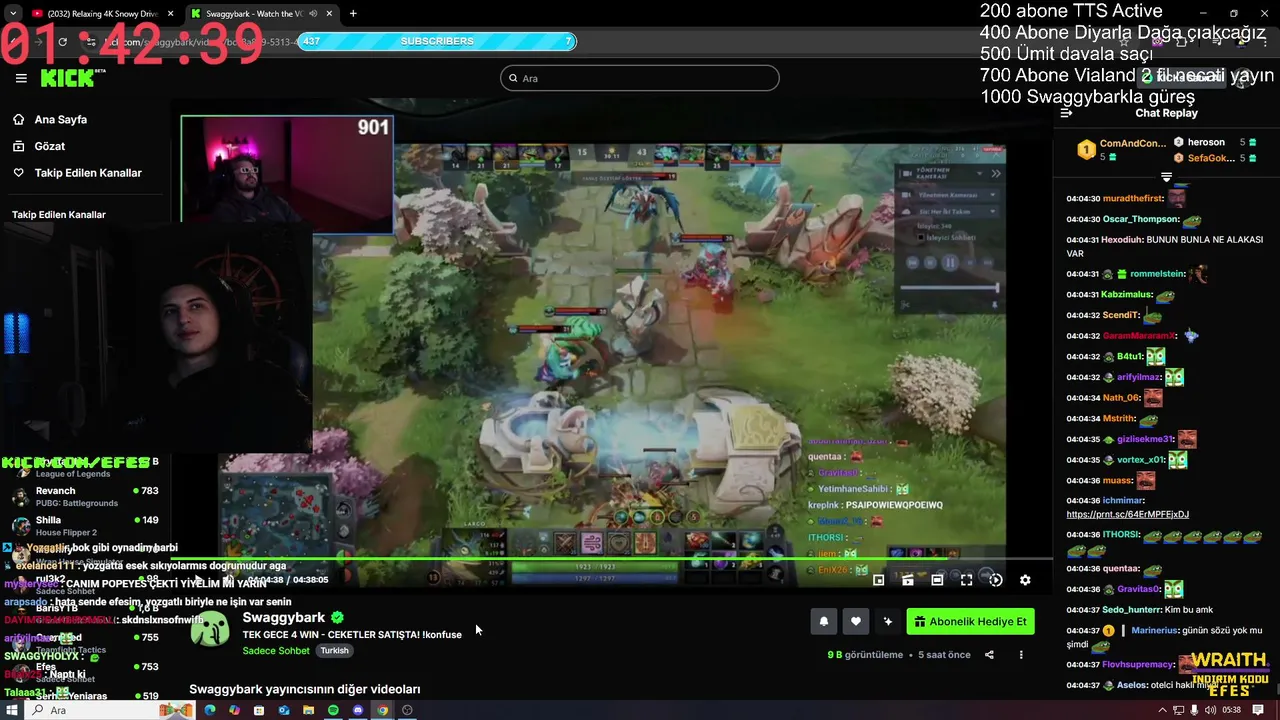Open the clock showing 05:38
The image size is (1280, 720).
[x=1231, y=710]
